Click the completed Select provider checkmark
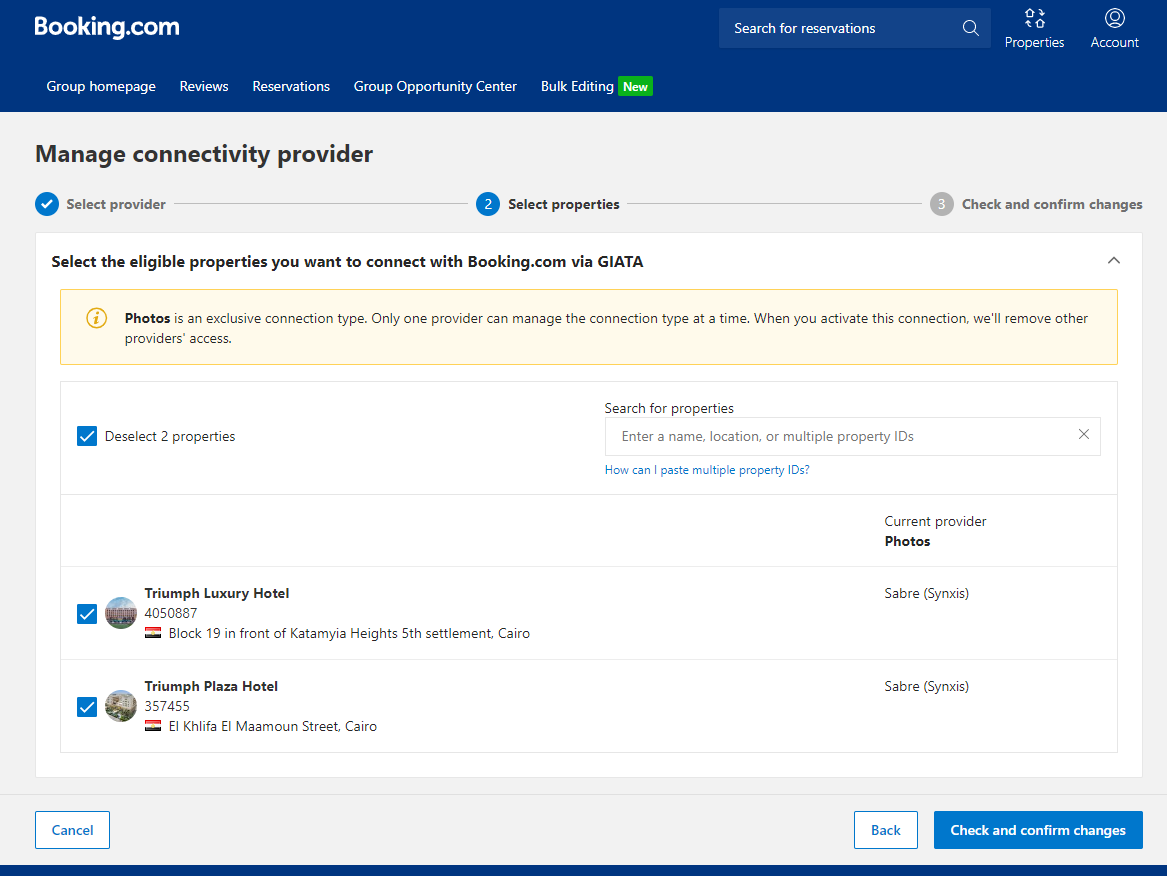 pyautogui.click(x=46, y=203)
